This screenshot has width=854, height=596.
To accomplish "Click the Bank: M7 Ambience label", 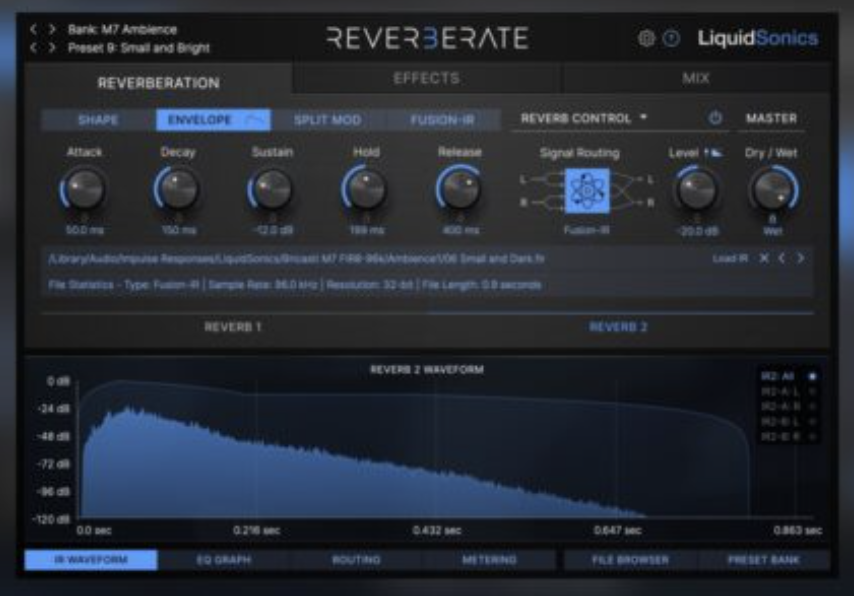I will click(x=122, y=29).
